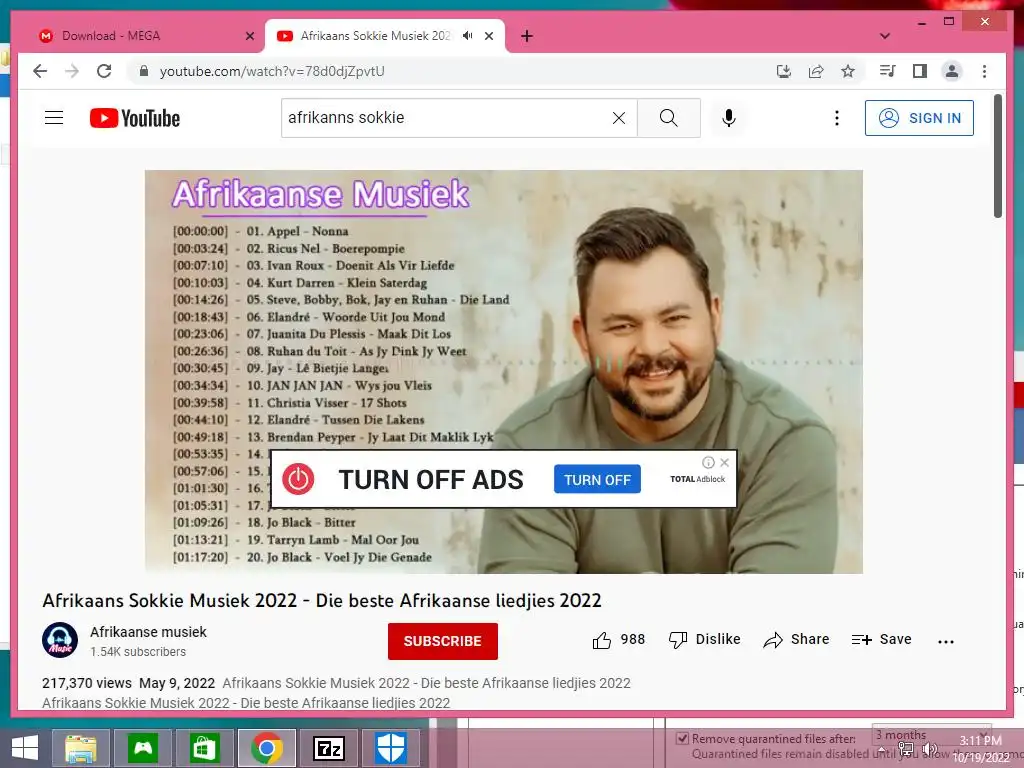Go to YouTube home via logo

click(x=135, y=118)
